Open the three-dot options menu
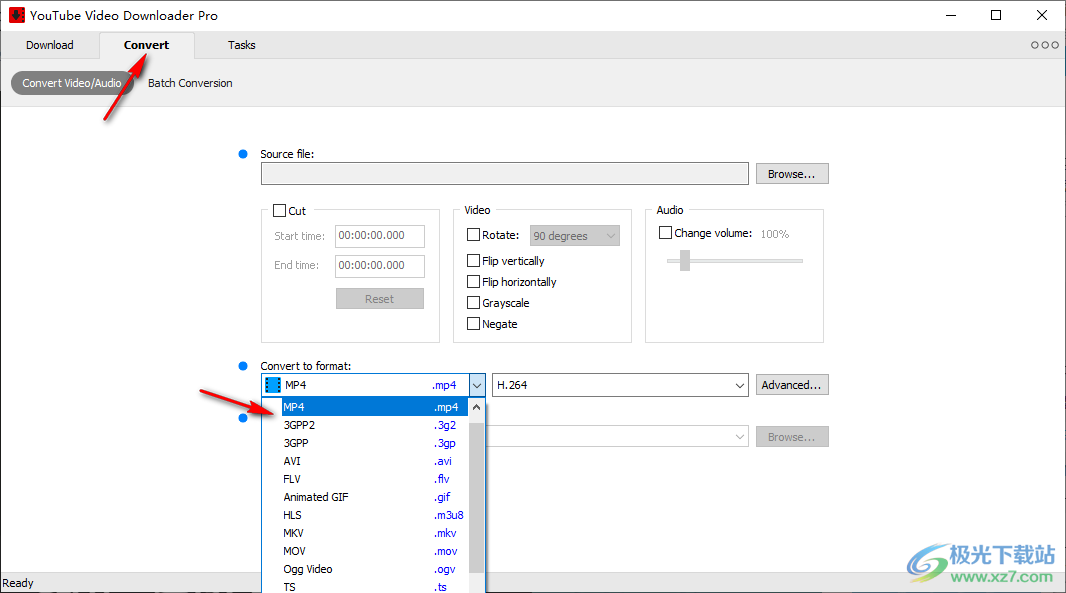1066x593 pixels. (x=1044, y=45)
